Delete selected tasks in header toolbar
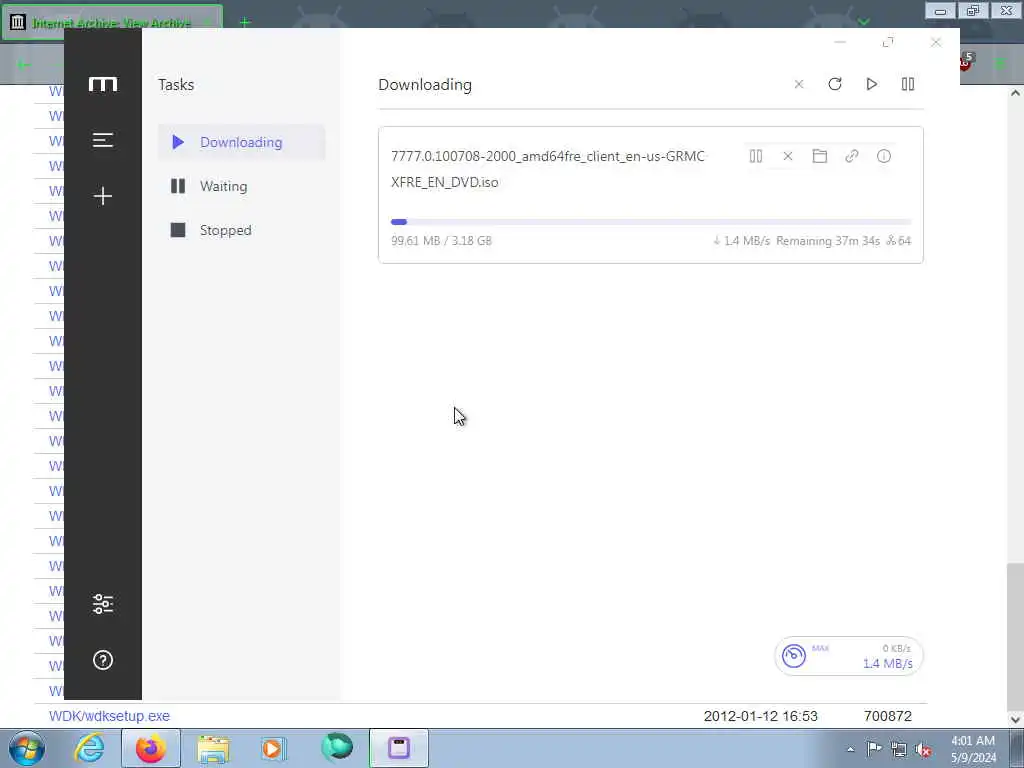Image resolution: width=1024 pixels, height=768 pixels. pyautogui.click(x=799, y=84)
